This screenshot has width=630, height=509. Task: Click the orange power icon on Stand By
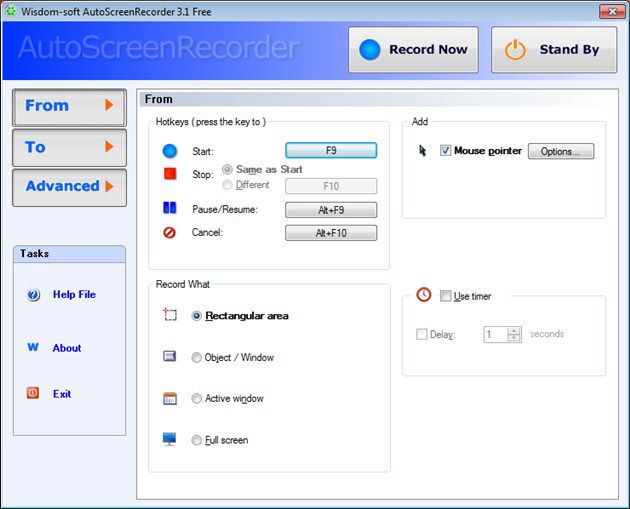(x=515, y=50)
